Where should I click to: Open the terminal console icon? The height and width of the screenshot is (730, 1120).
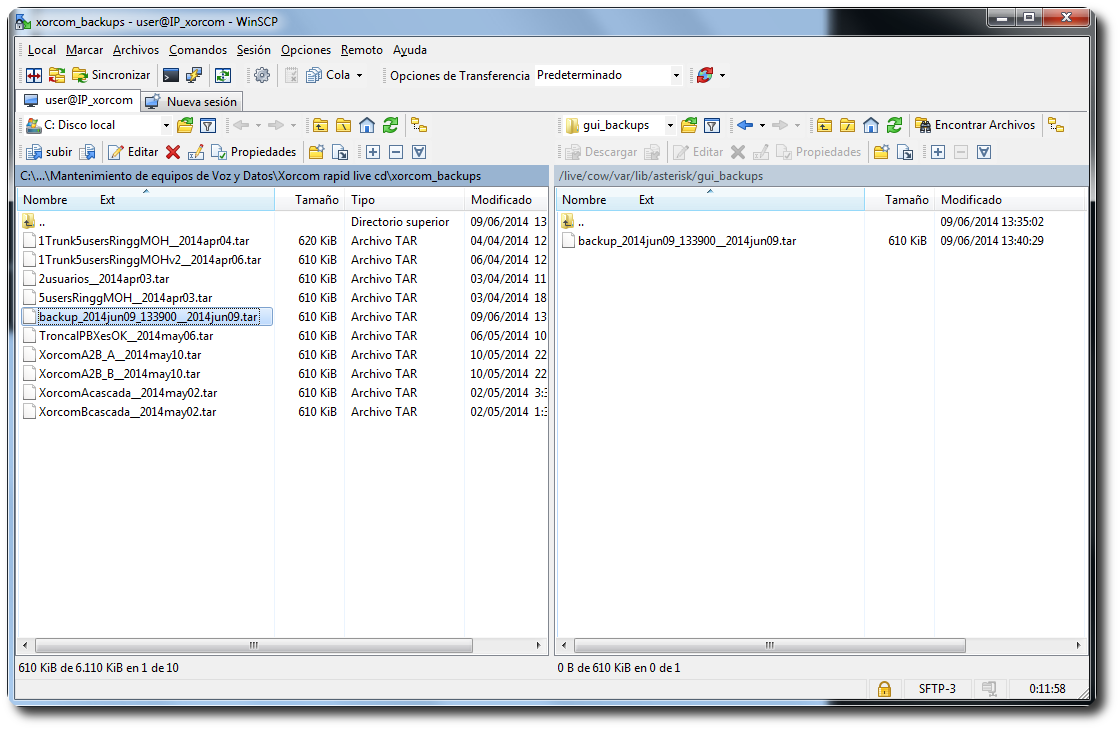[x=171, y=75]
